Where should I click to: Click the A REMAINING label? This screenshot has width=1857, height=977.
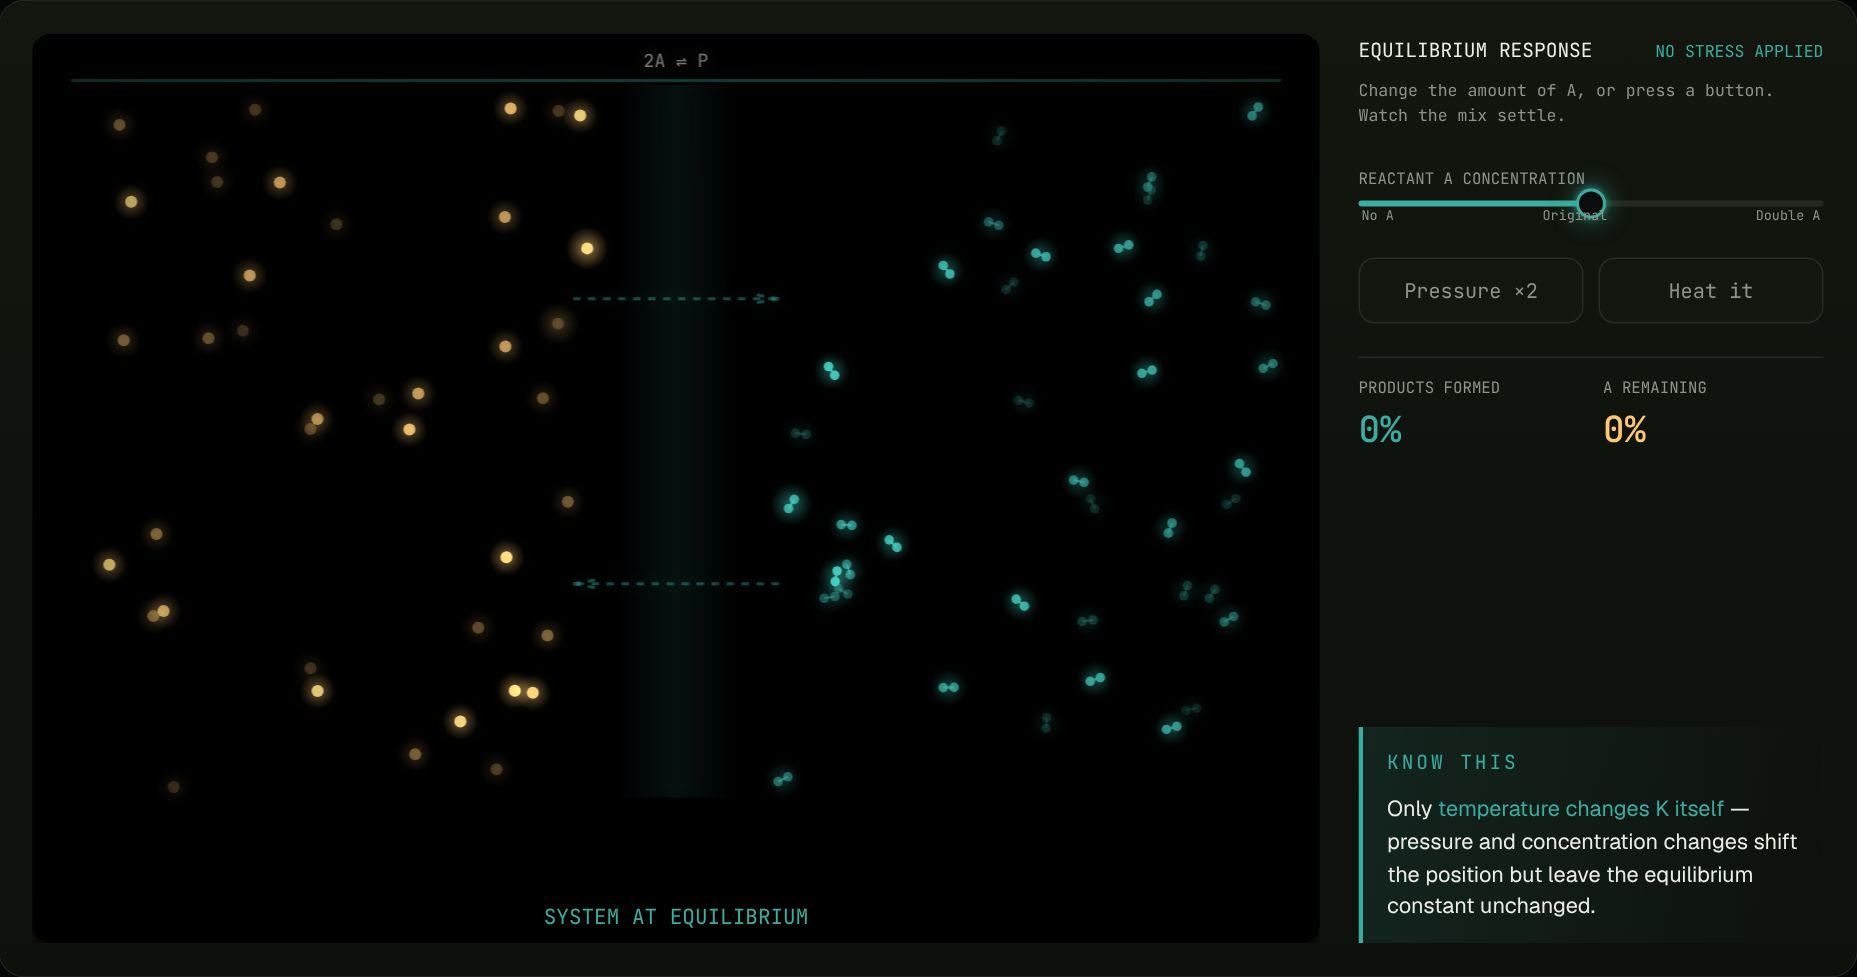pos(1655,388)
